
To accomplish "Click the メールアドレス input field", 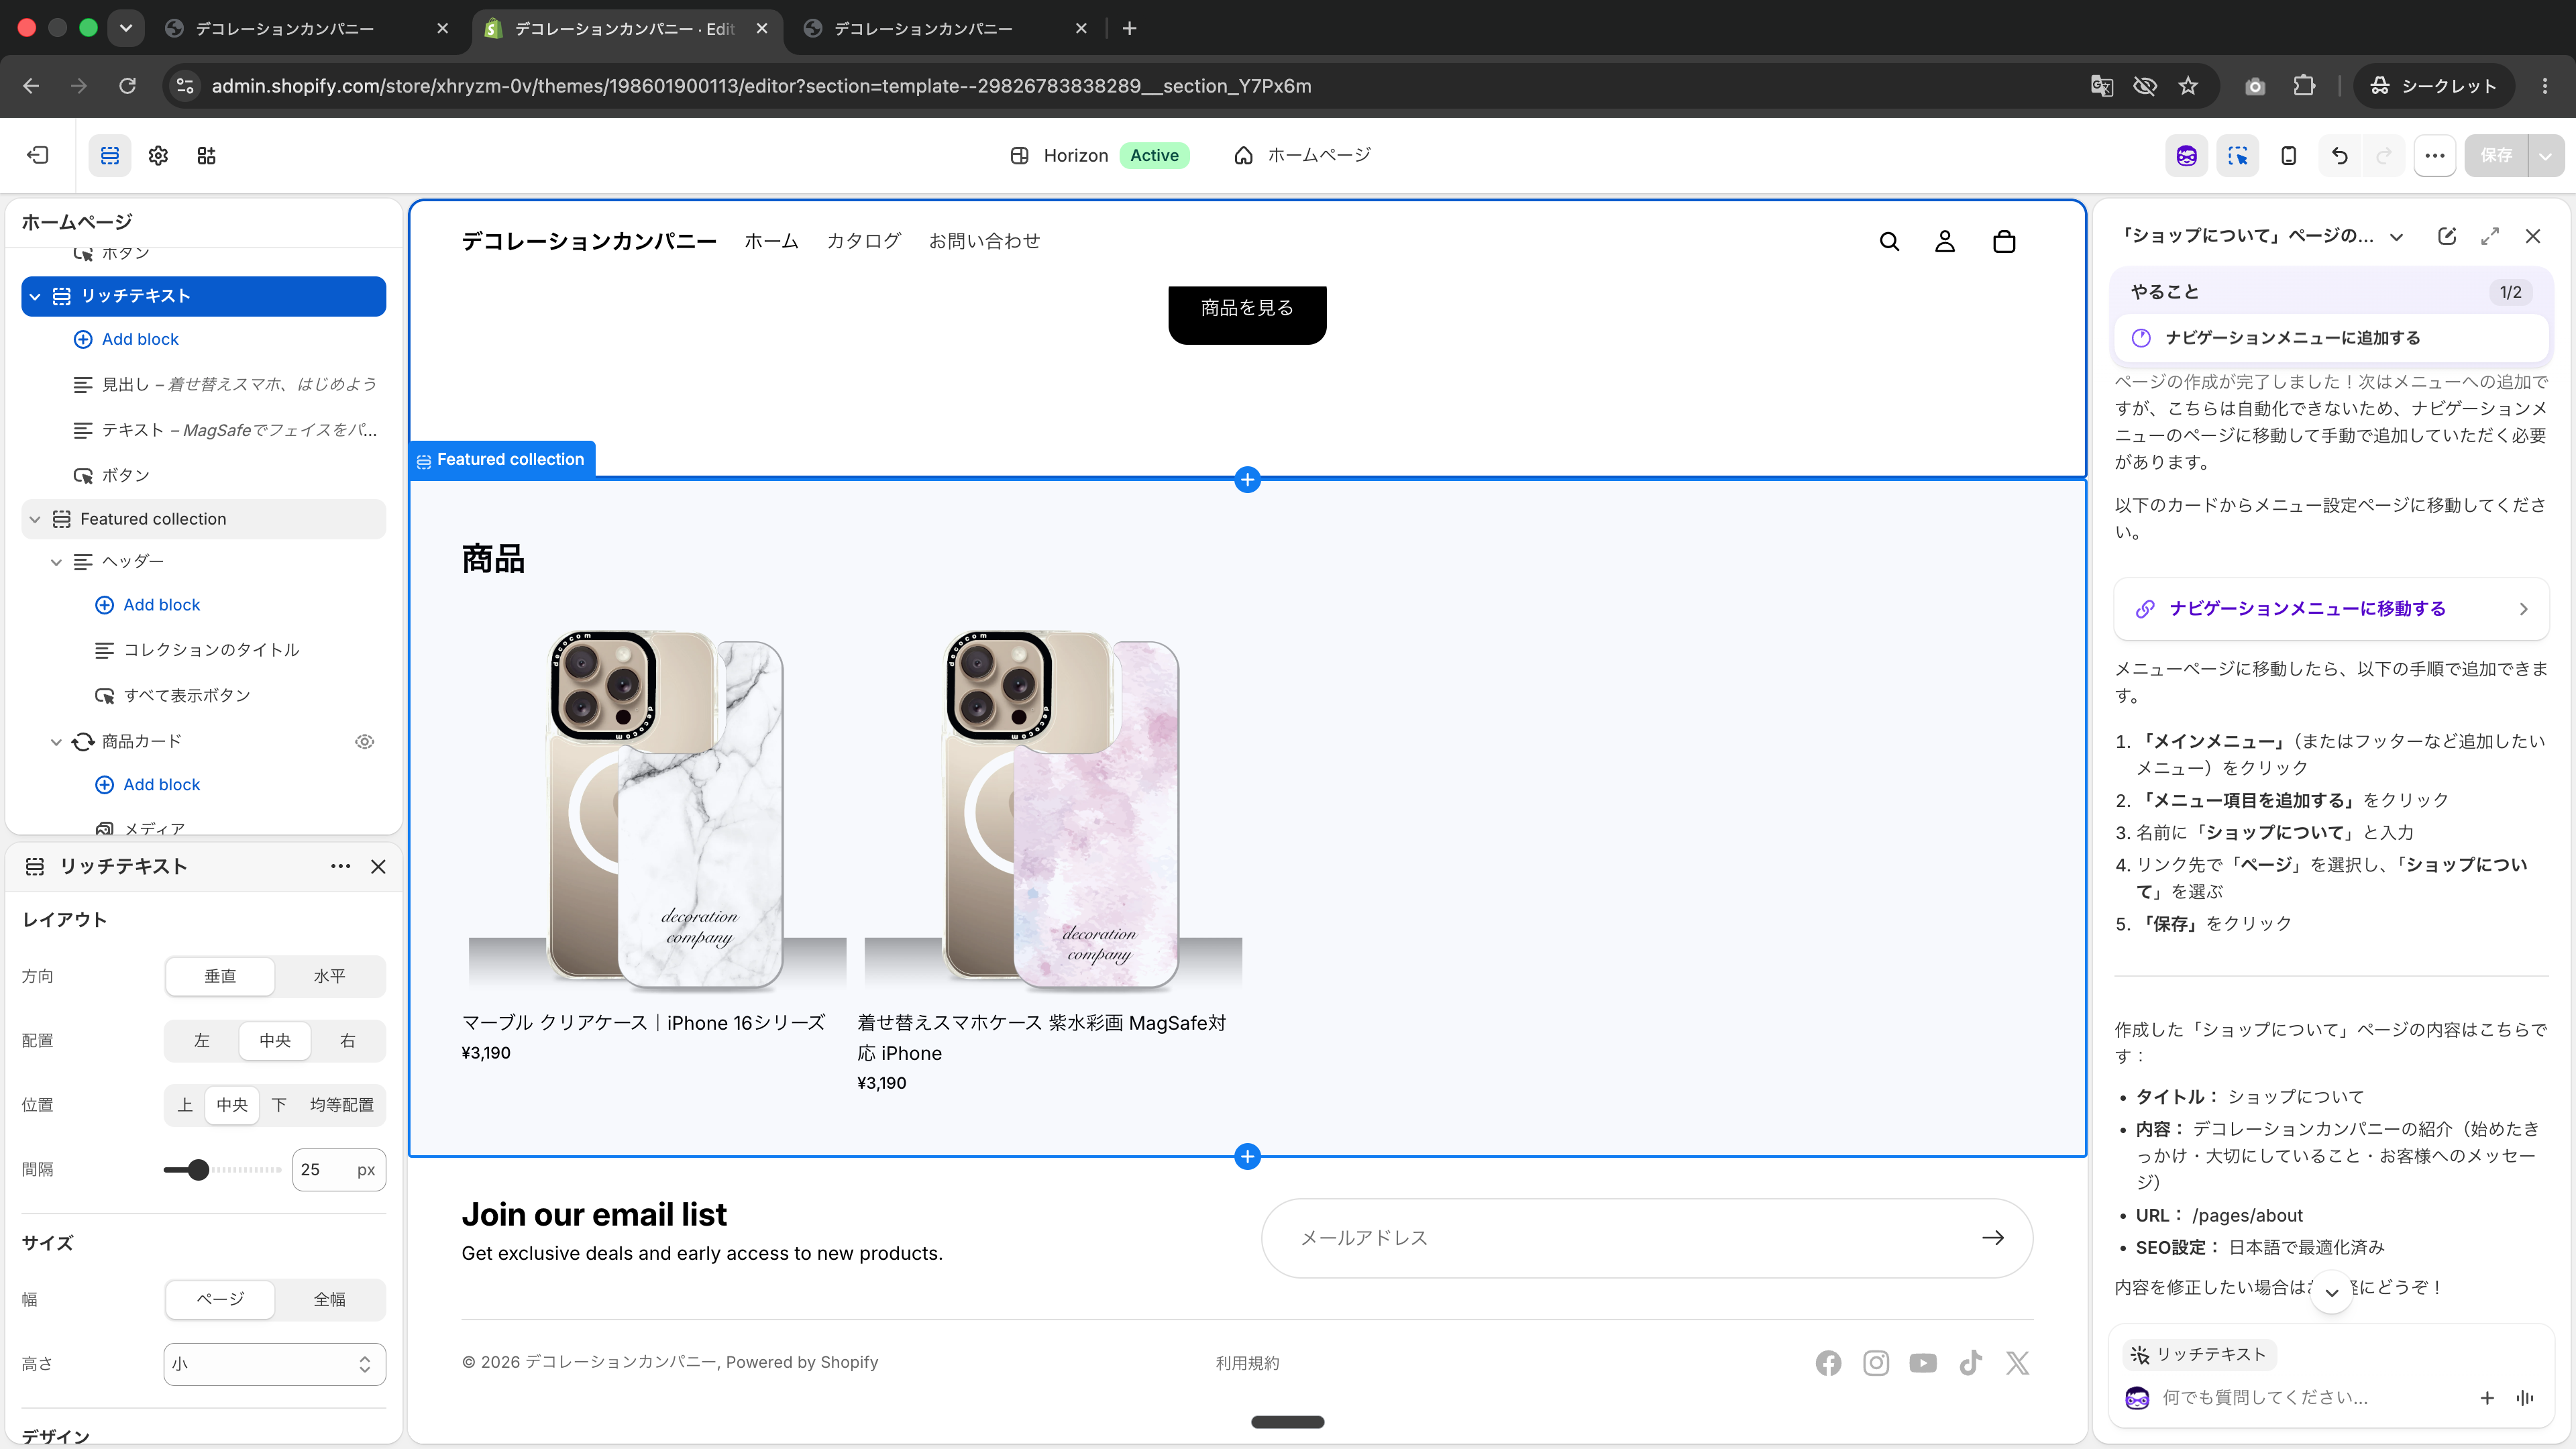I will tap(1647, 1238).
